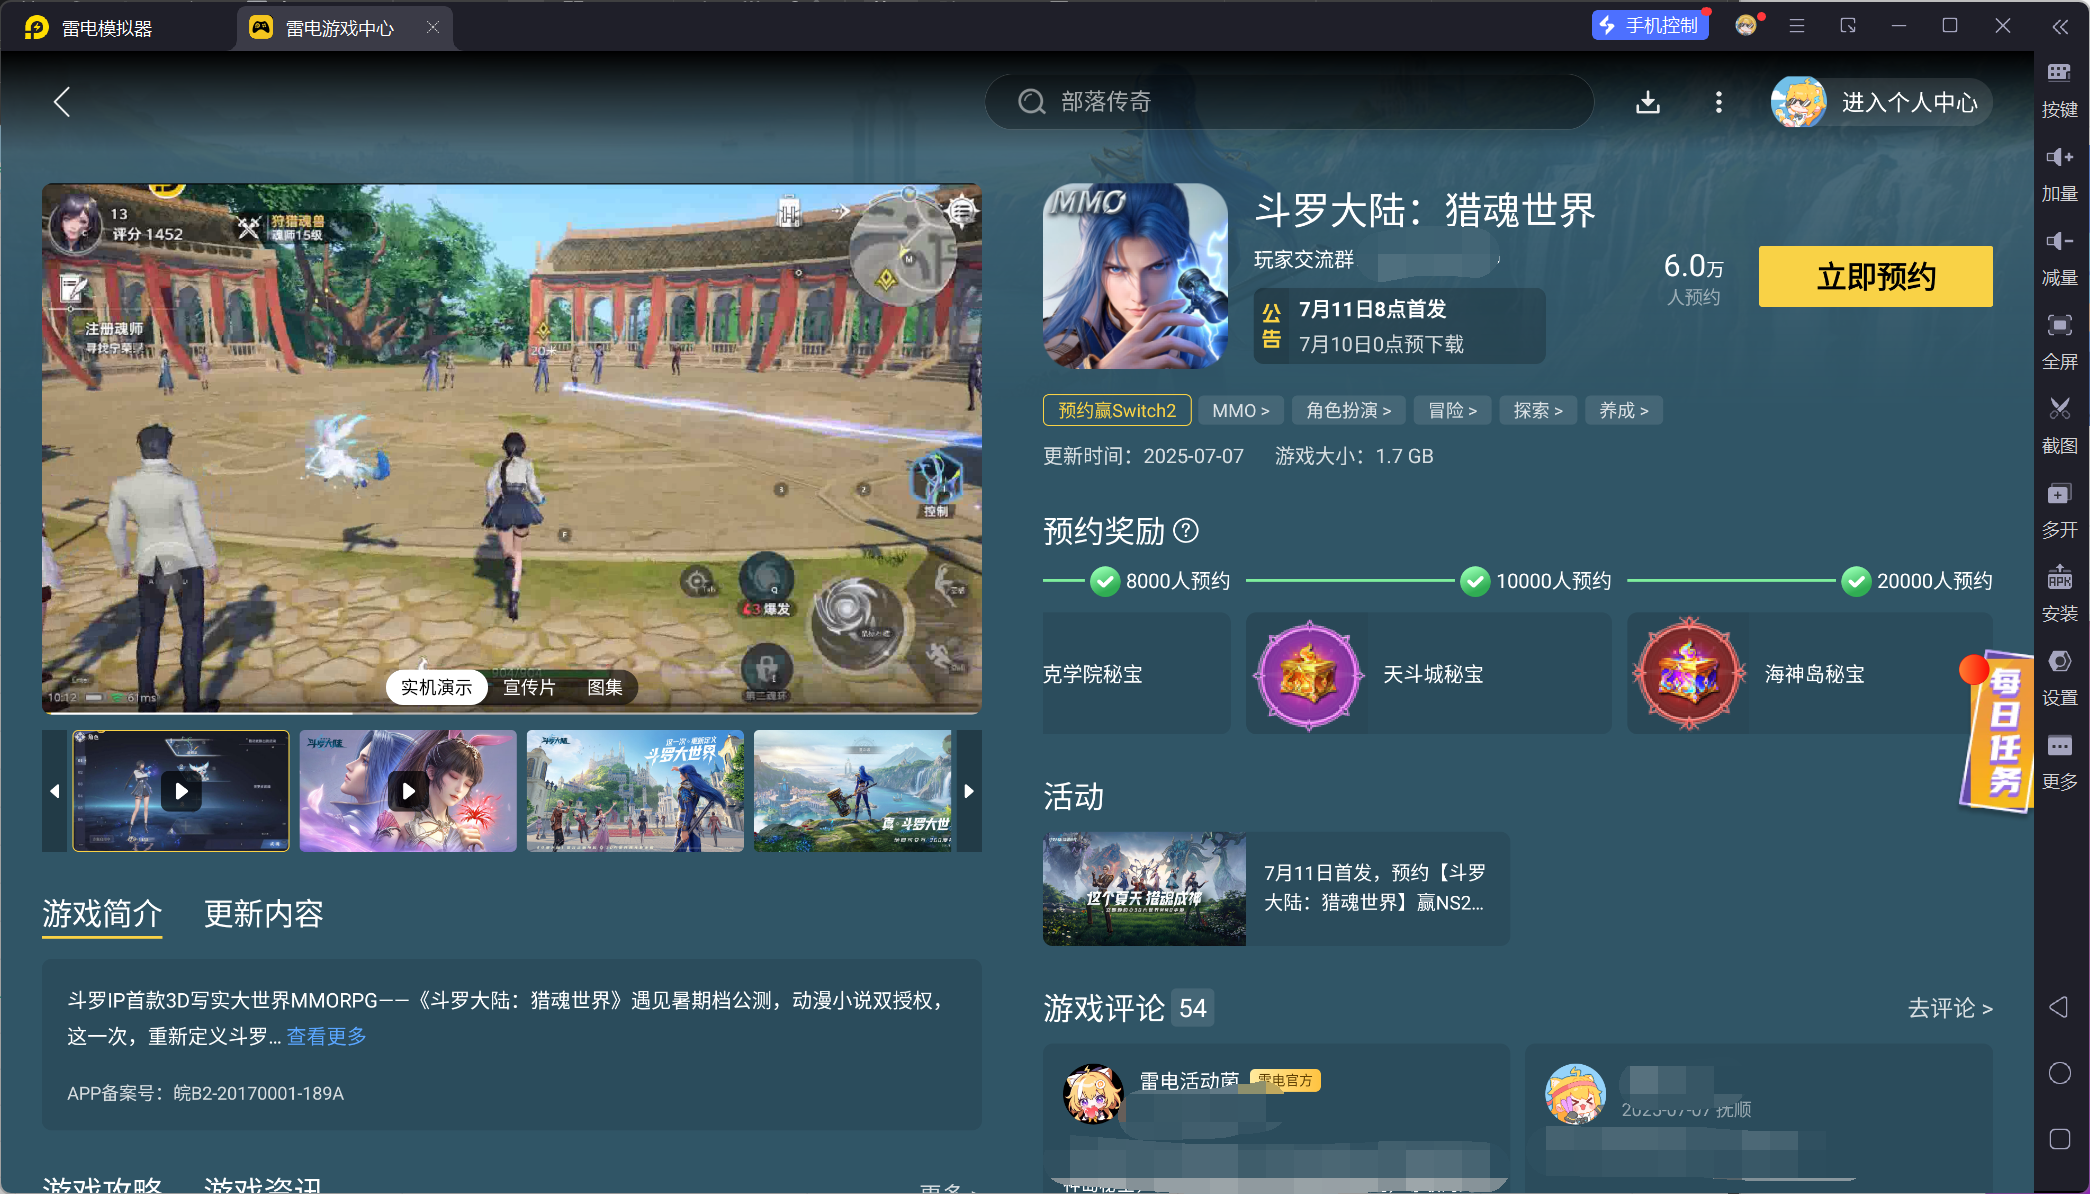This screenshot has width=2090, height=1194.
Task: Click the 天斗城秘宝 reward chest icon
Action: pyautogui.click(x=1308, y=675)
